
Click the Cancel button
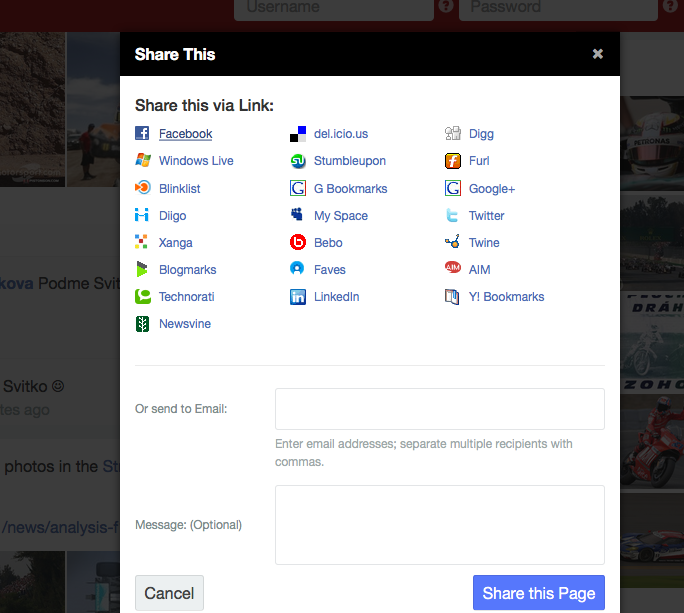169,593
